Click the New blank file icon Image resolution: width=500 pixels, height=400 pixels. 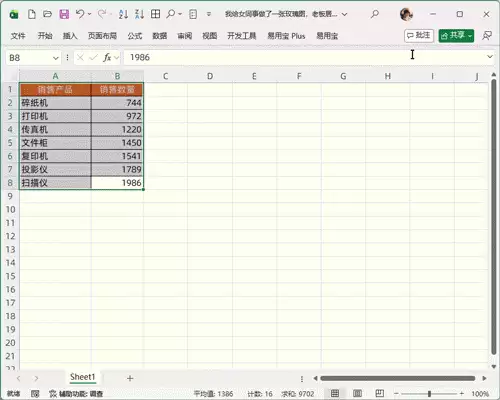pos(32,14)
